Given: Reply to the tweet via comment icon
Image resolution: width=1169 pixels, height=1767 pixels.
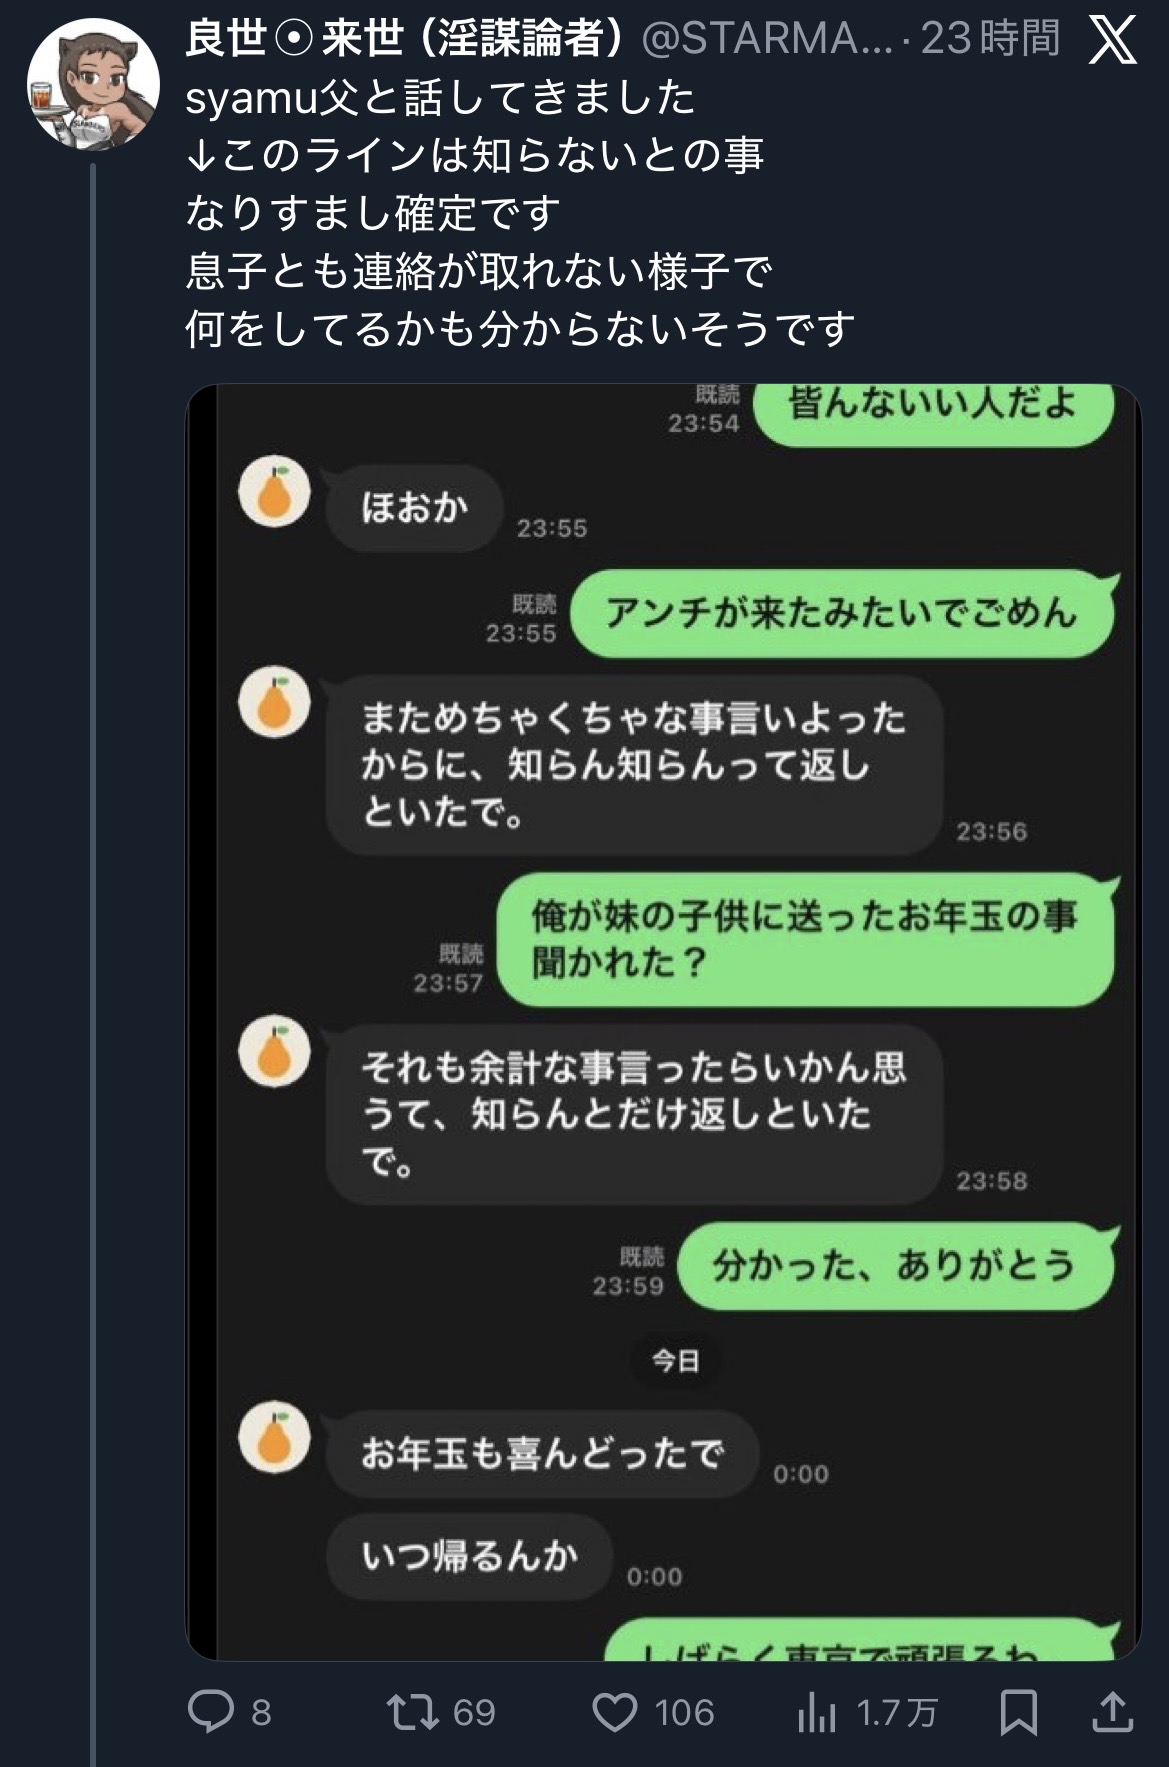Looking at the screenshot, I should (x=211, y=1711).
